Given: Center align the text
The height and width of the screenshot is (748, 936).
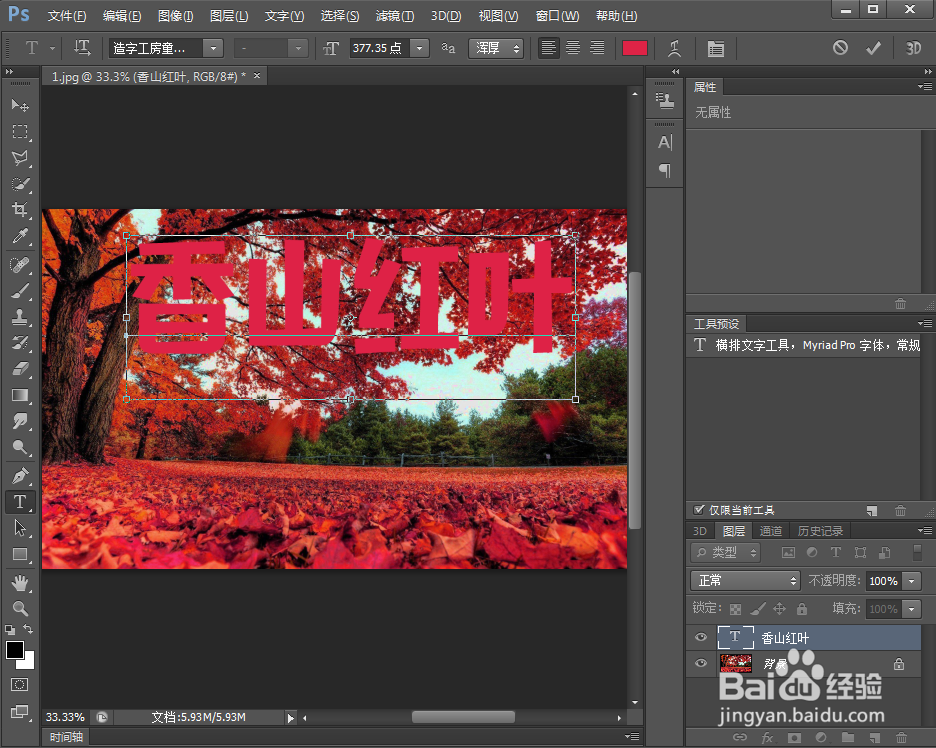Looking at the screenshot, I should click(x=572, y=48).
